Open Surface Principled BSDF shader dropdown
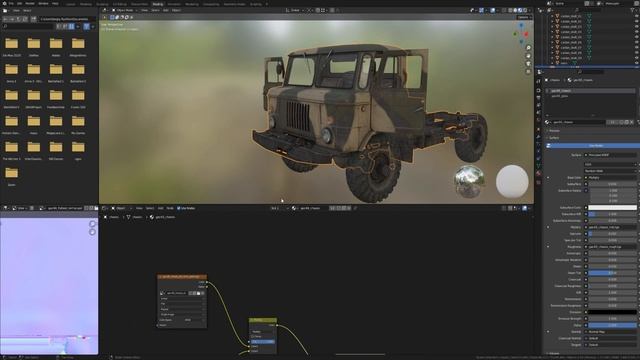Screen dimensions: 640x360 [x=611, y=155]
